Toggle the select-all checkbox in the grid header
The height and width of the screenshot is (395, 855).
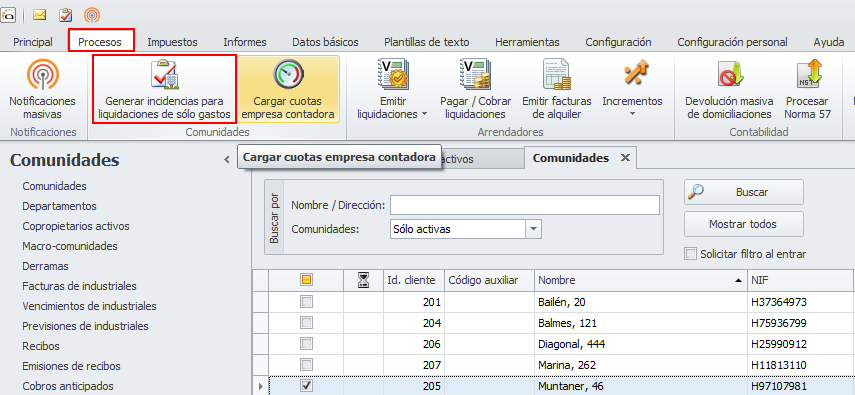point(306,280)
